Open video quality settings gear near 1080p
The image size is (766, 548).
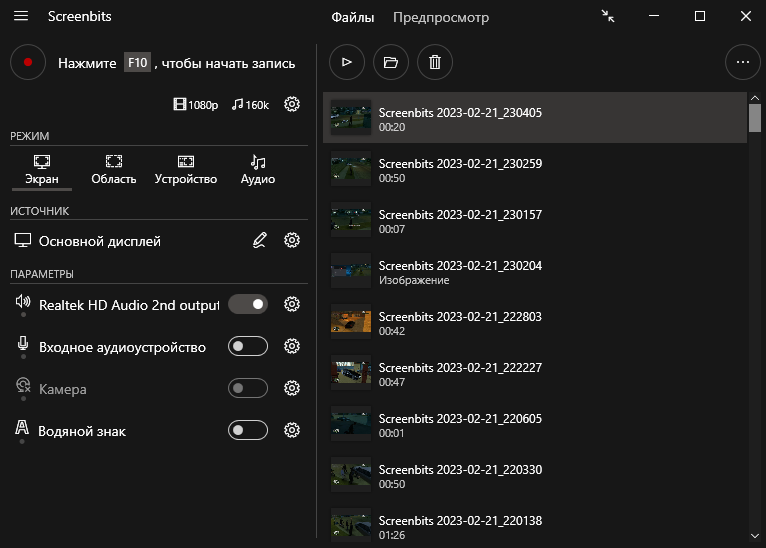[x=292, y=104]
